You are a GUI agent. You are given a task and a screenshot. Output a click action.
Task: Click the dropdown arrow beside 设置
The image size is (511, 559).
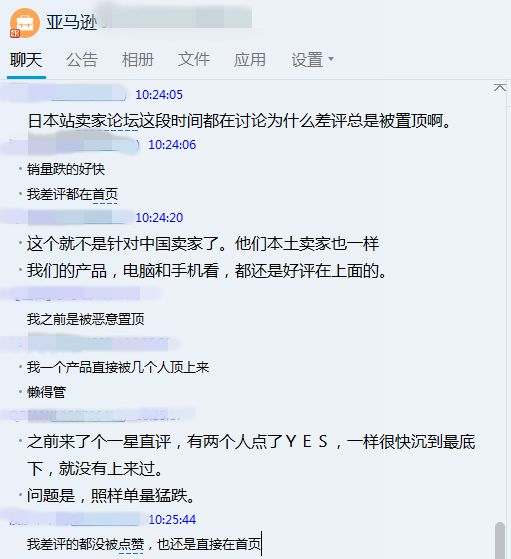[x=331, y=59]
